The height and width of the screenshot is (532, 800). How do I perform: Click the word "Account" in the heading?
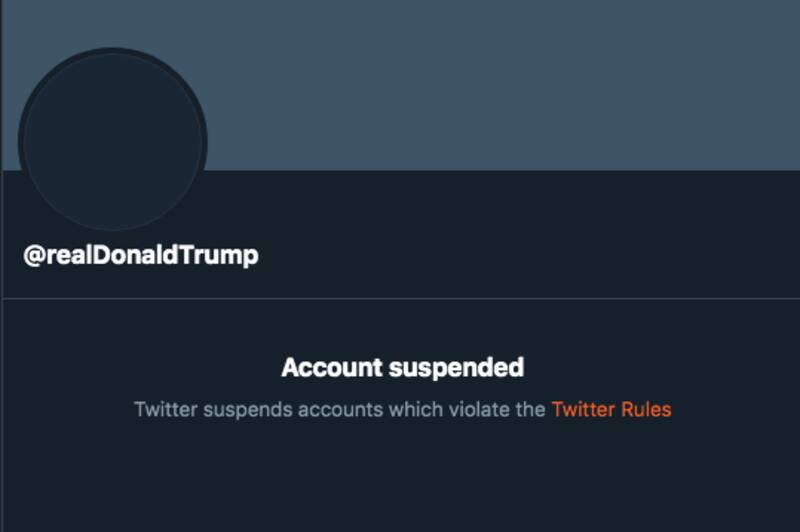tap(331, 368)
